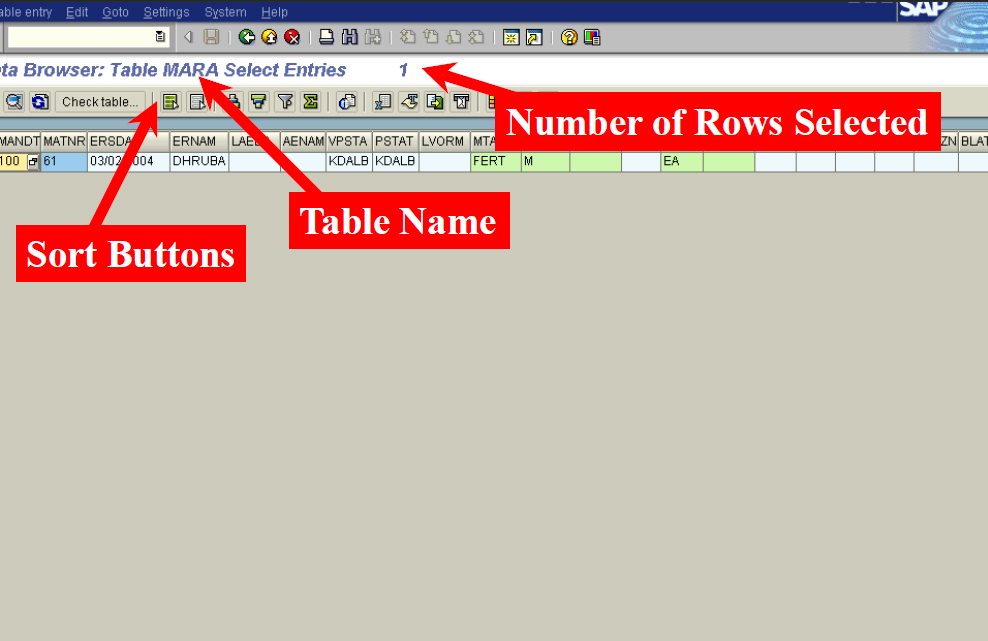The width and height of the screenshot is (988, 641).
Task: Click the AENAM column header
Action: (x=303, y=142)
